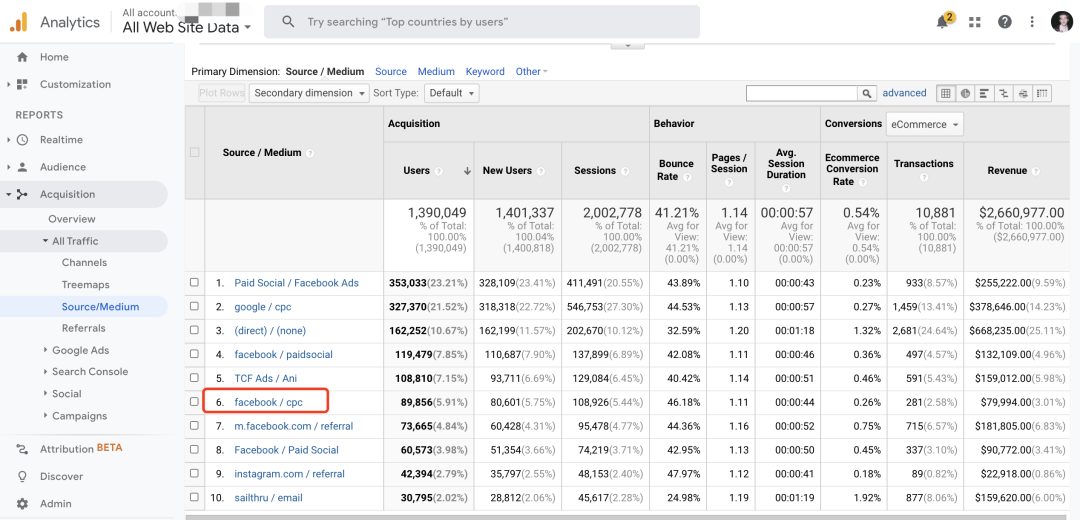Check the m.facebook.com / referral row checkbox
The height and width of the screenshot is (520, 1080).
click(x=194, y=426)
